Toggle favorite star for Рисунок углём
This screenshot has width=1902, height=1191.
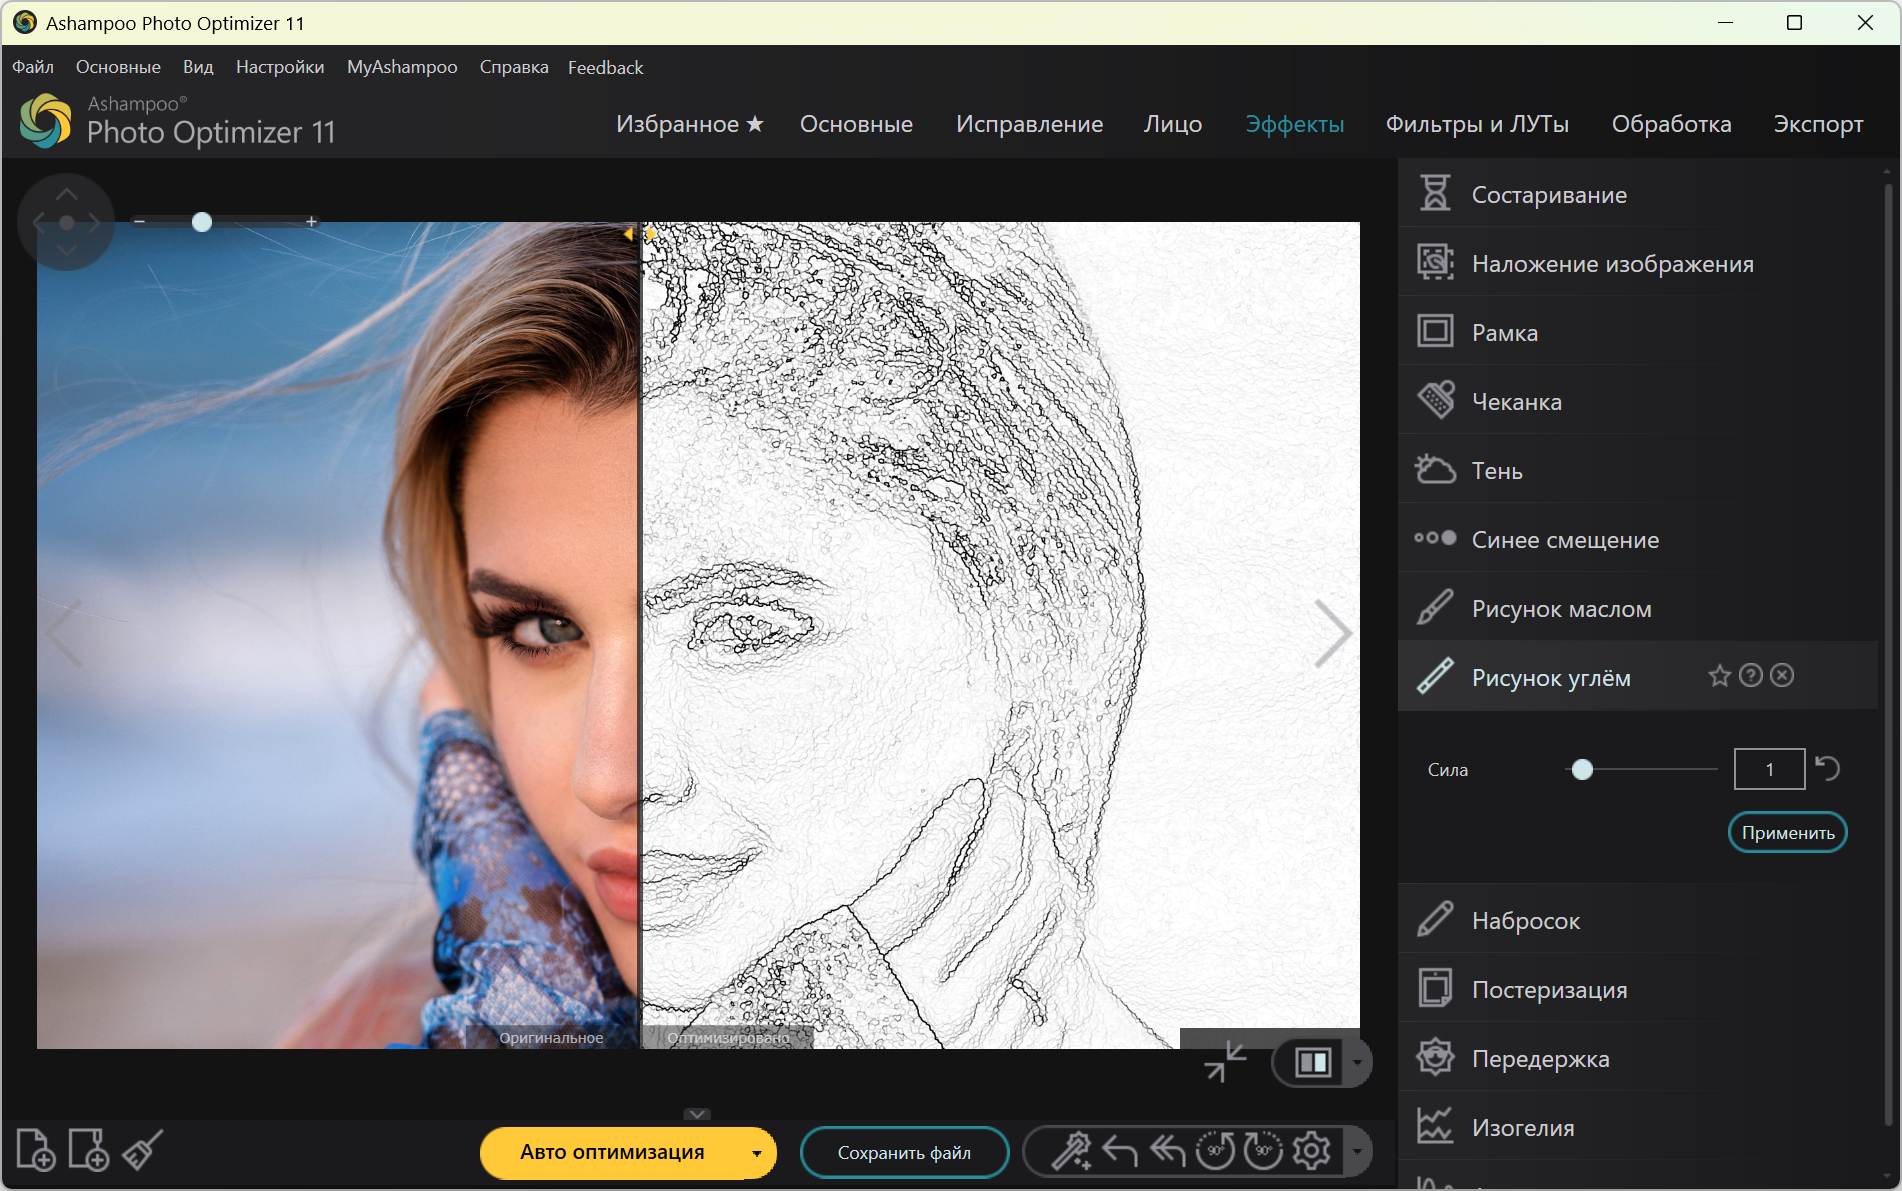coord(1719,676)
